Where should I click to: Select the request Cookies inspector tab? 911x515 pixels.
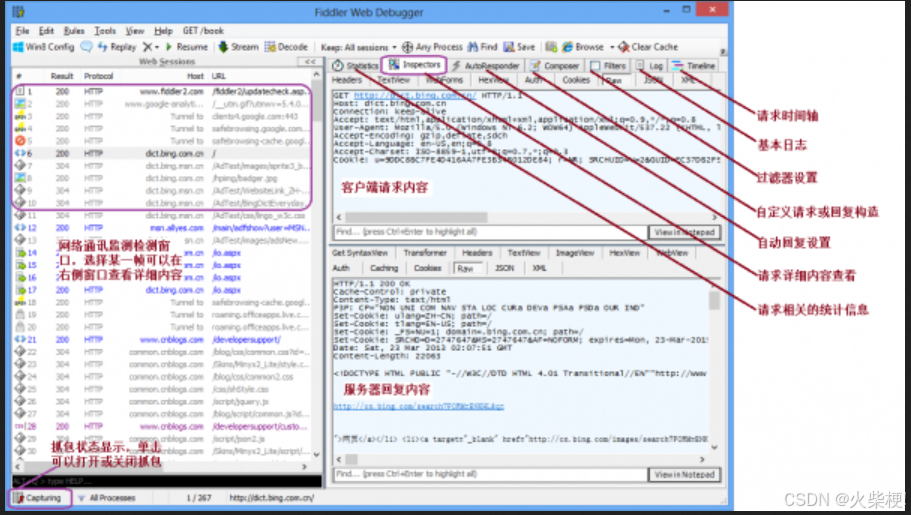576,80
